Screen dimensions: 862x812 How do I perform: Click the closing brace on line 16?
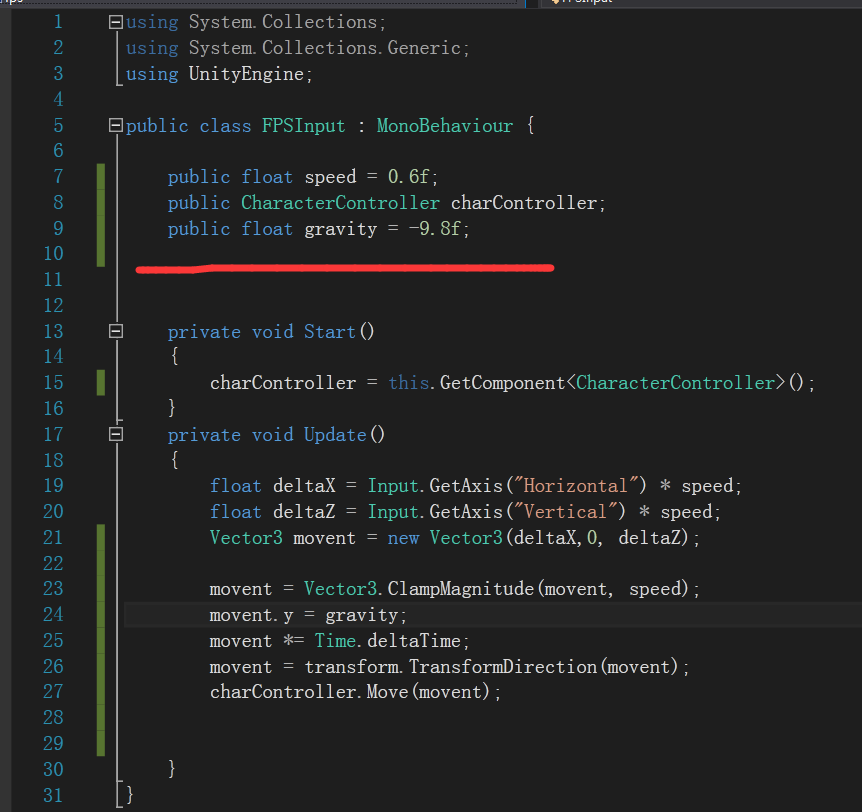(172, 408)
